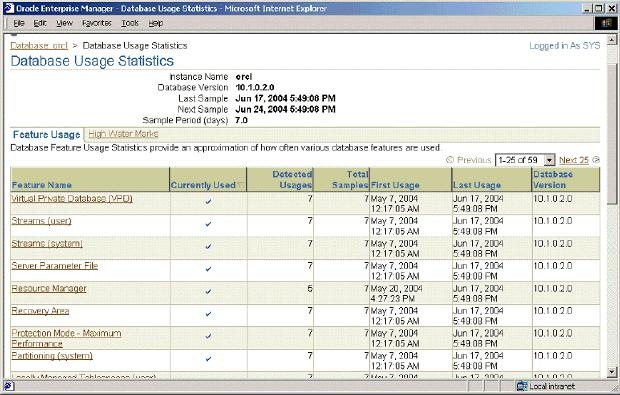Click the Sample Period value 7.0
Image resolution: width=620 pixels, height=395 pixels.
point(241,120)
